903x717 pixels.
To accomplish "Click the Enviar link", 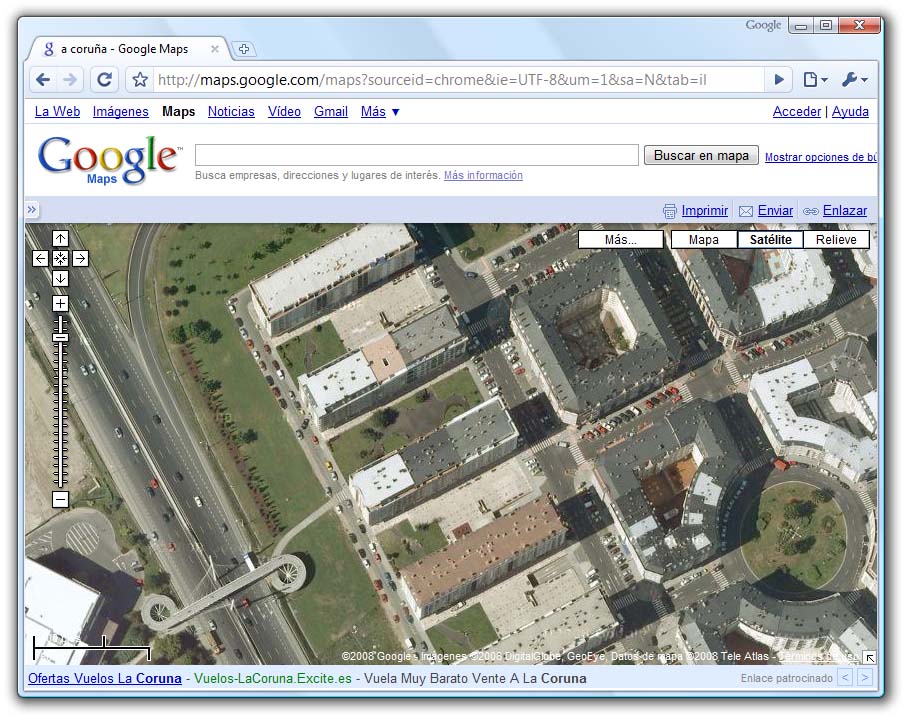I will [x=775, y=211].
